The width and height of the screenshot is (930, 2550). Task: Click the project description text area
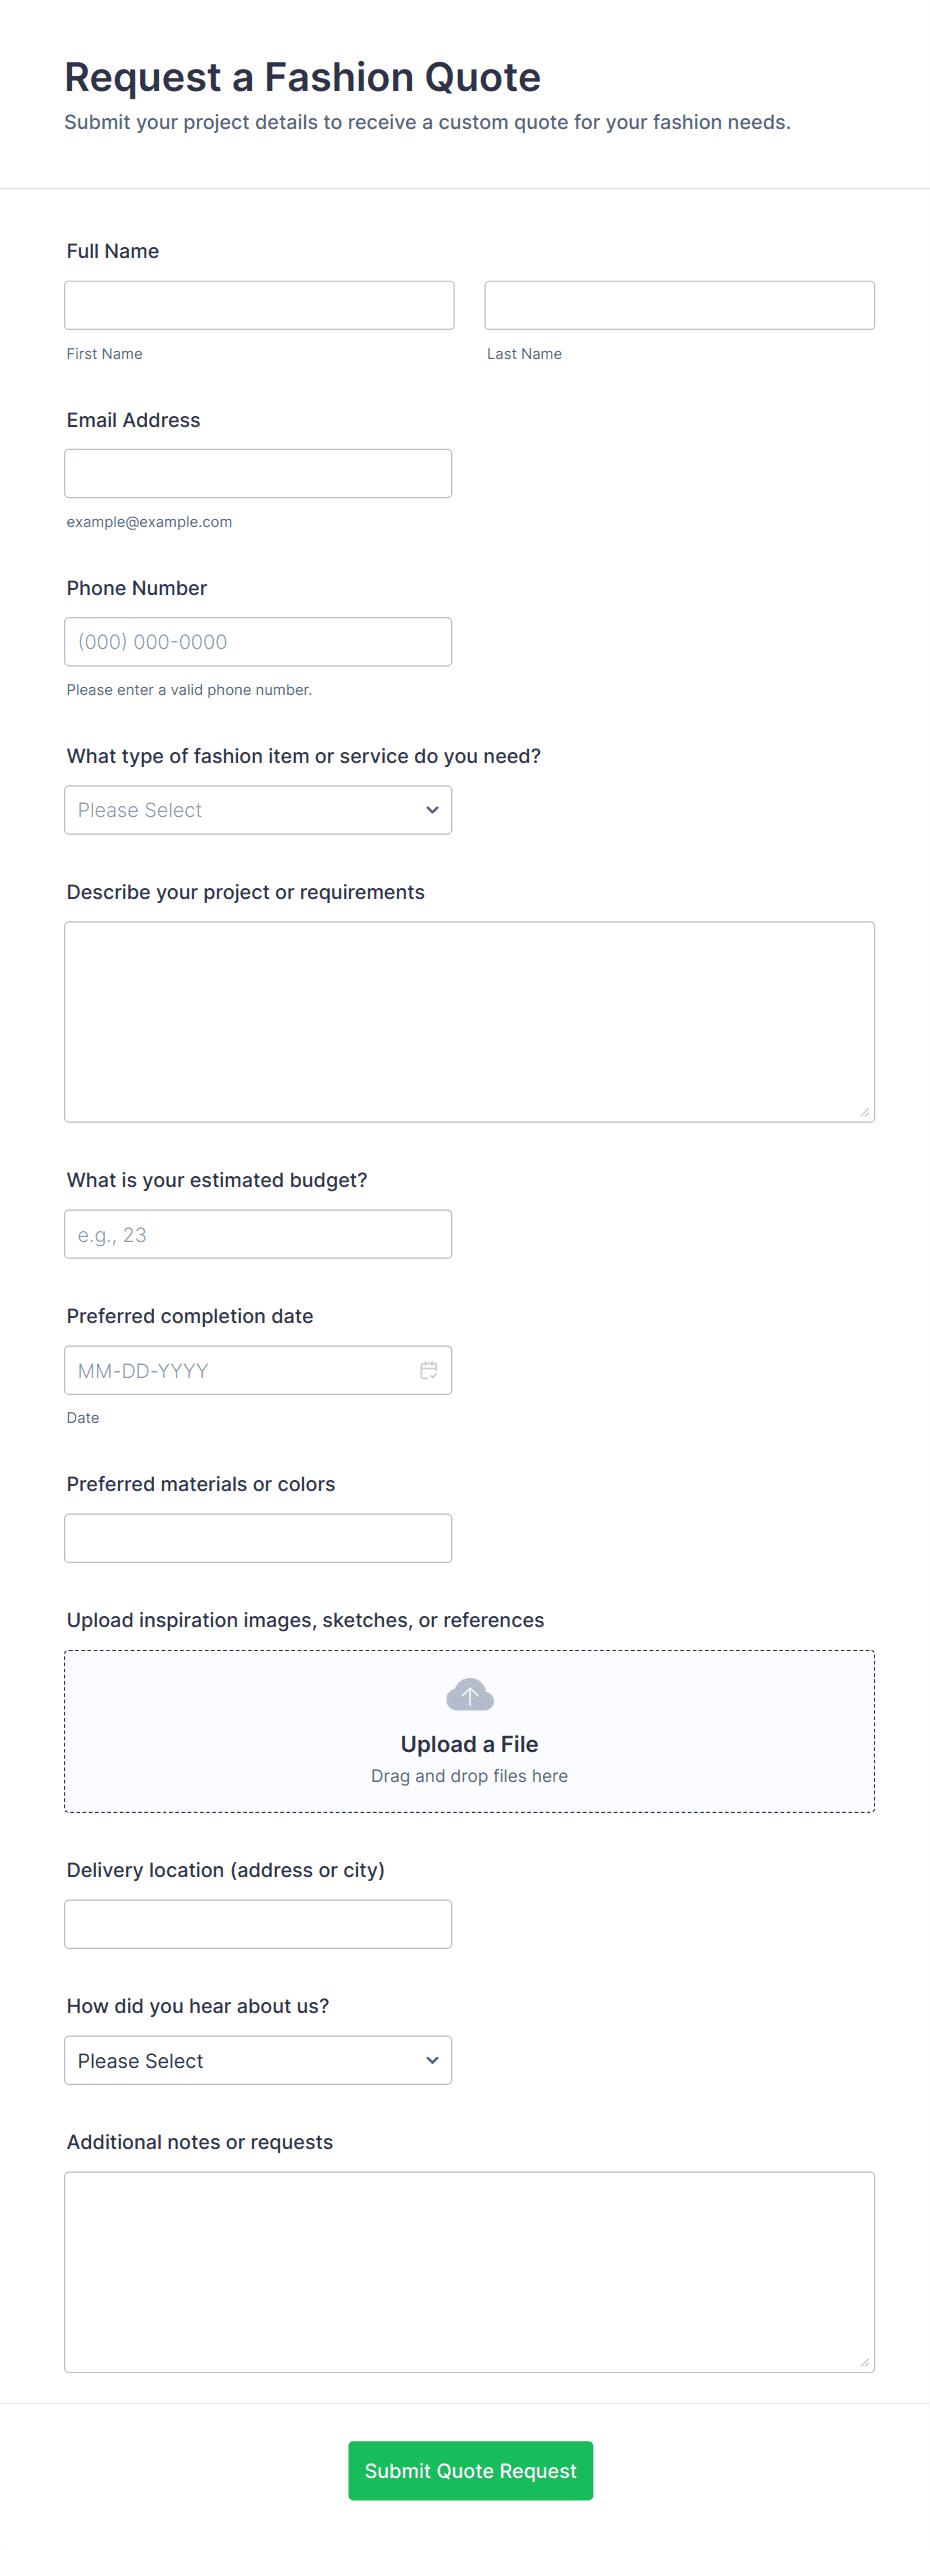469,1021
